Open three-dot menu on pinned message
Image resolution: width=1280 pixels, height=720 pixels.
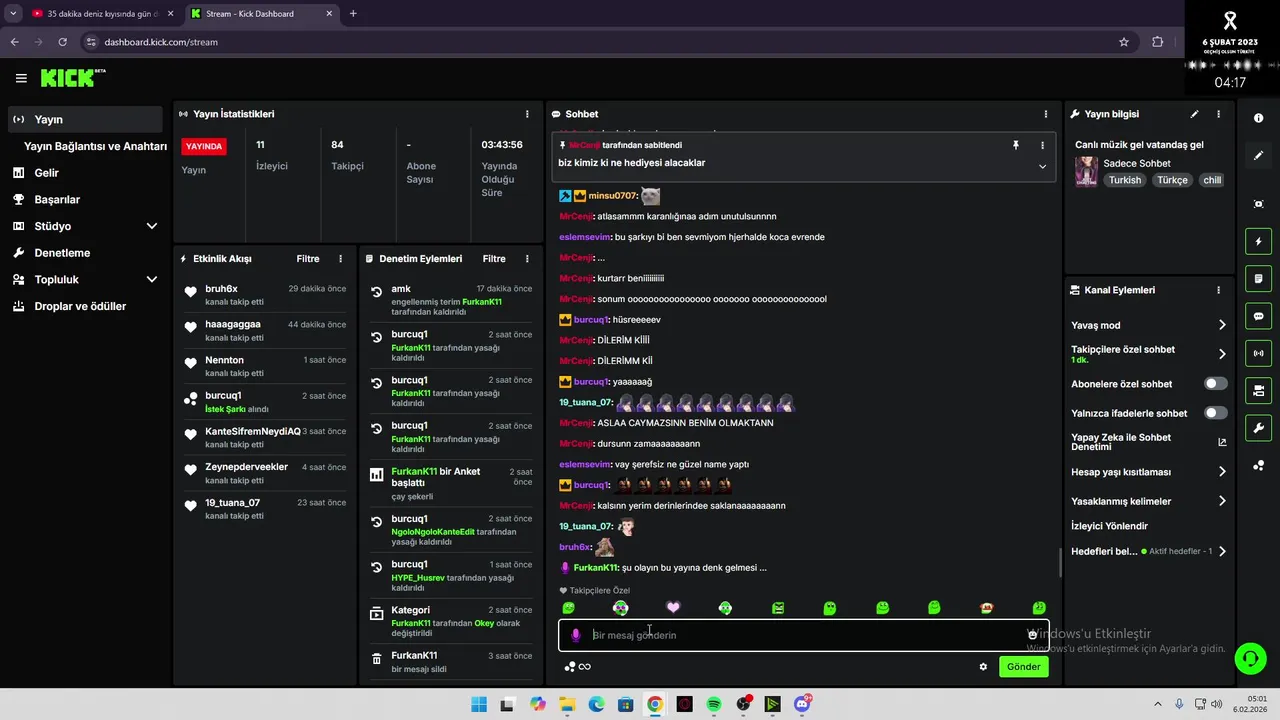[1042, 145]
